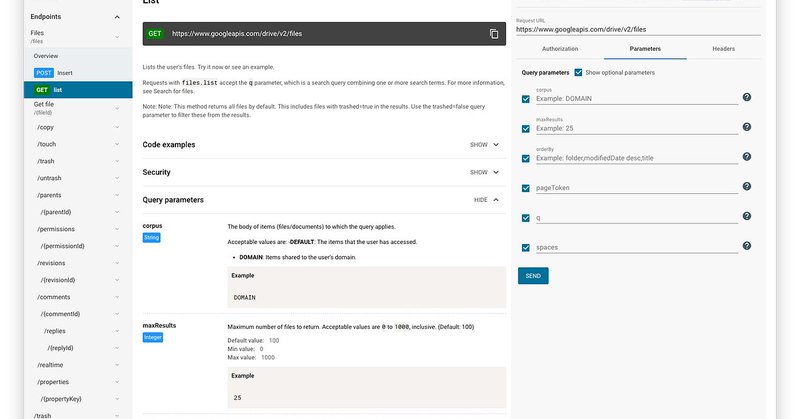800x419 pixels.
Task: Show the Code examples section
Action: pyautogui.click(x=484, y=145)
